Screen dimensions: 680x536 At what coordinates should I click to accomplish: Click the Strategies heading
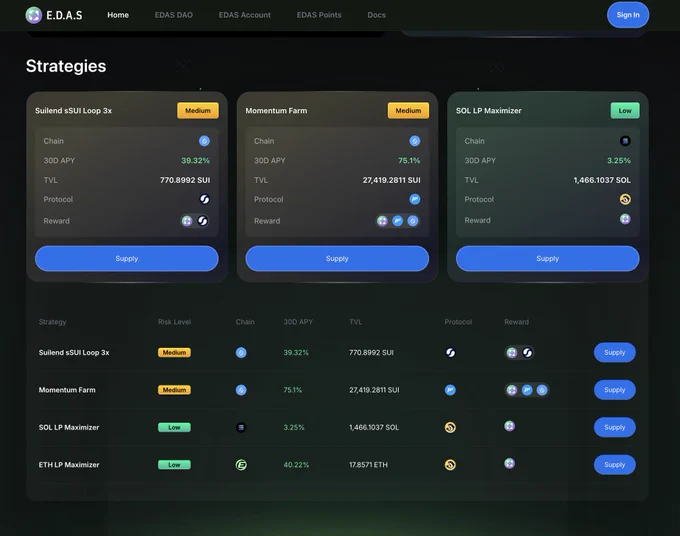coord(66,66)
